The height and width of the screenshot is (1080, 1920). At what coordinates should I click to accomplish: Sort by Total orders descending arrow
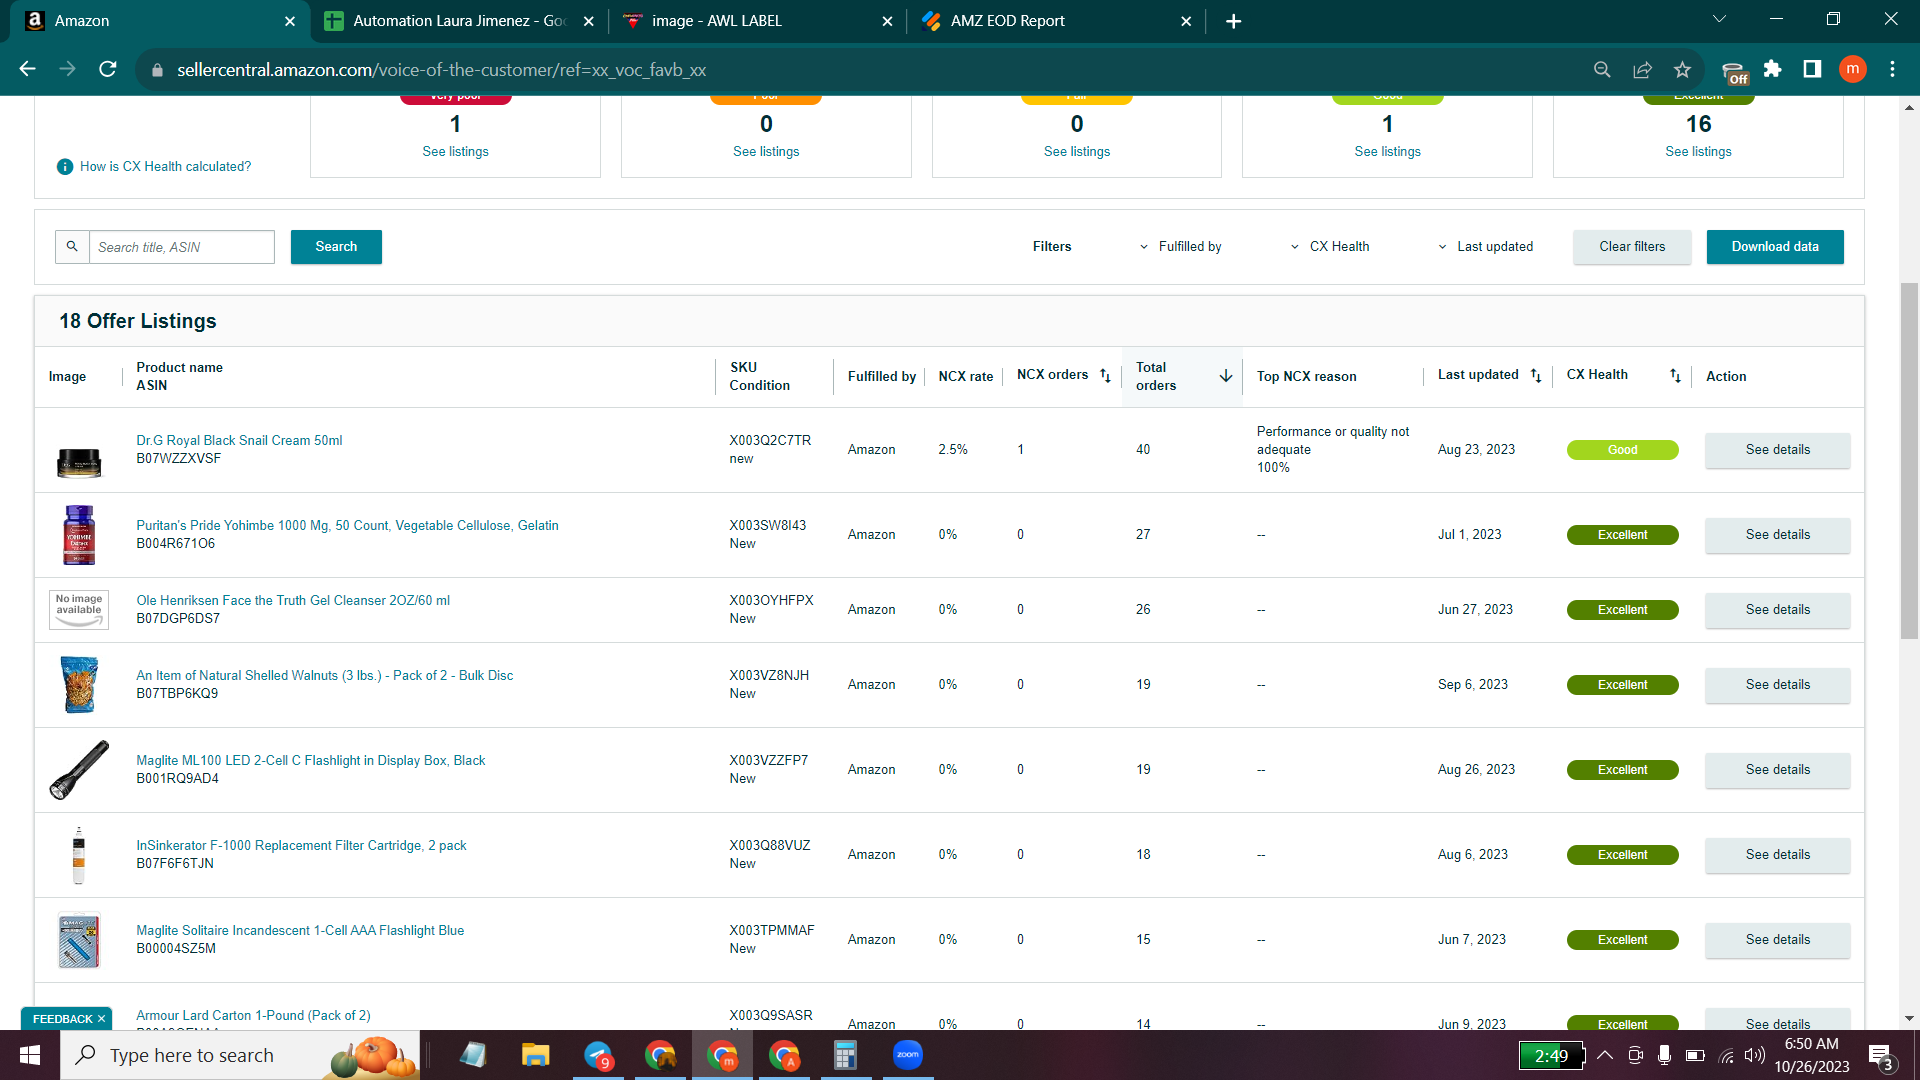tap(1226, 376)
